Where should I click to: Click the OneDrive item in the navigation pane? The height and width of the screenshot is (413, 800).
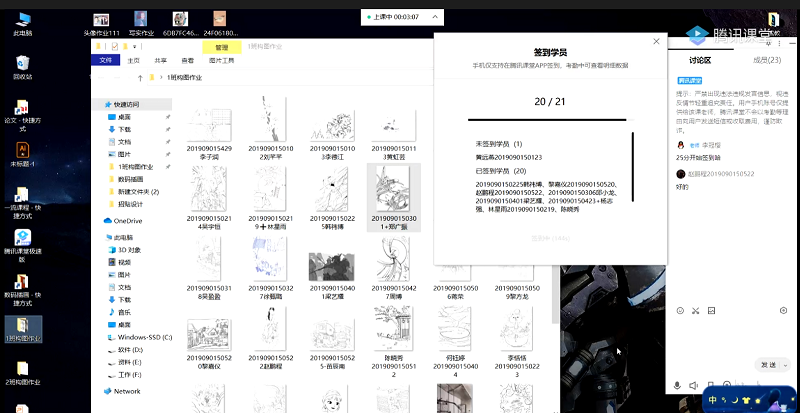(x=127, y=220)
